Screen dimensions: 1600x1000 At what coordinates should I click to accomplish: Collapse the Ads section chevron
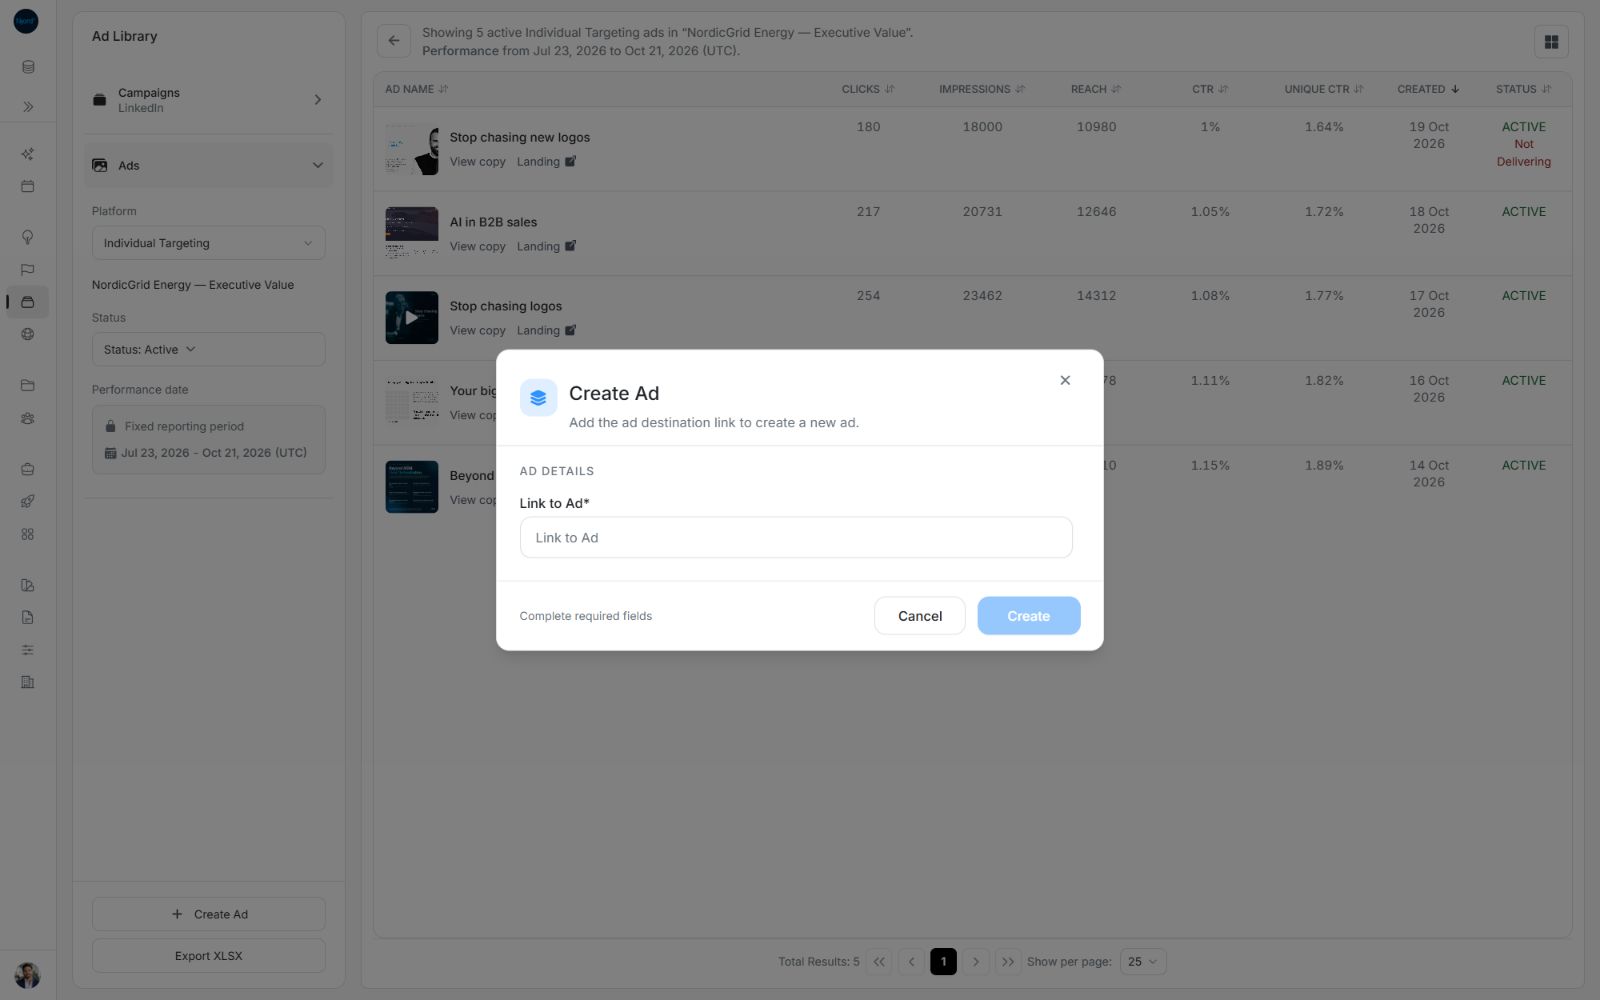pos(318,166)
